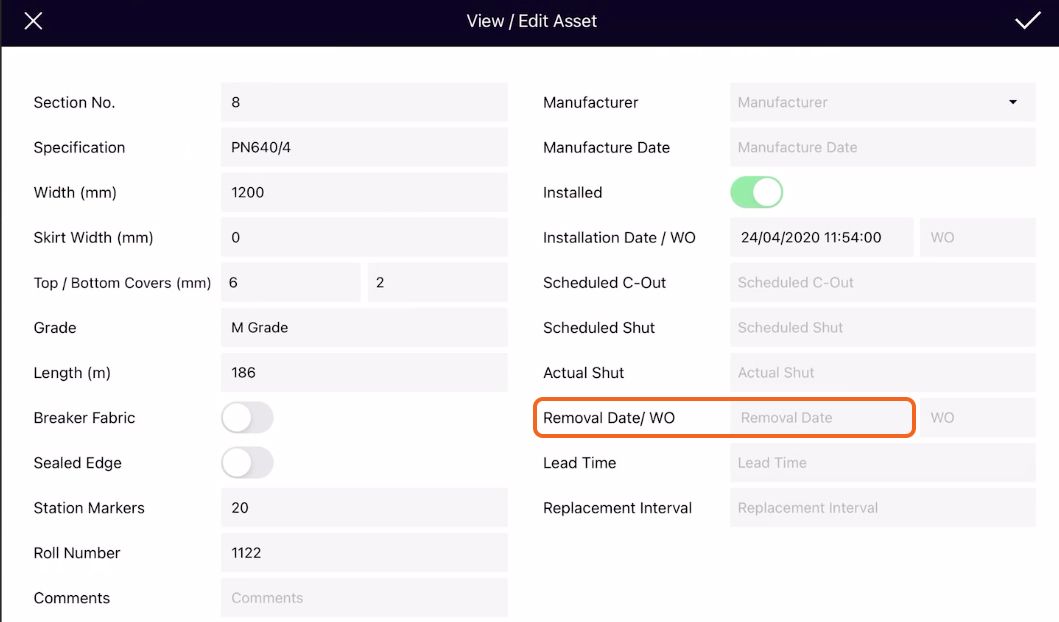Focus the Replacement Interval field
This screenshot has width=1059, height=622.
883,507
